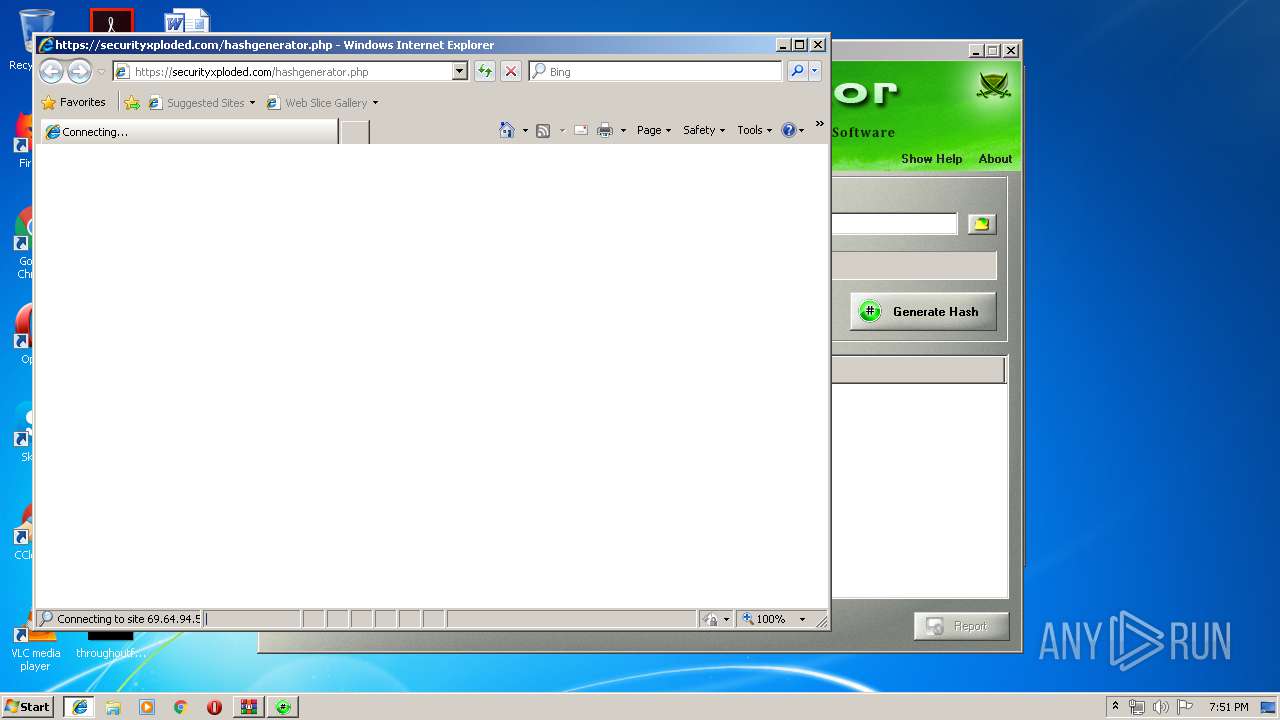Viewport: 1280px width, 720px height.
Task: Open the Adobe Reader desktop shortcut
Action: (x=112, y=21)
